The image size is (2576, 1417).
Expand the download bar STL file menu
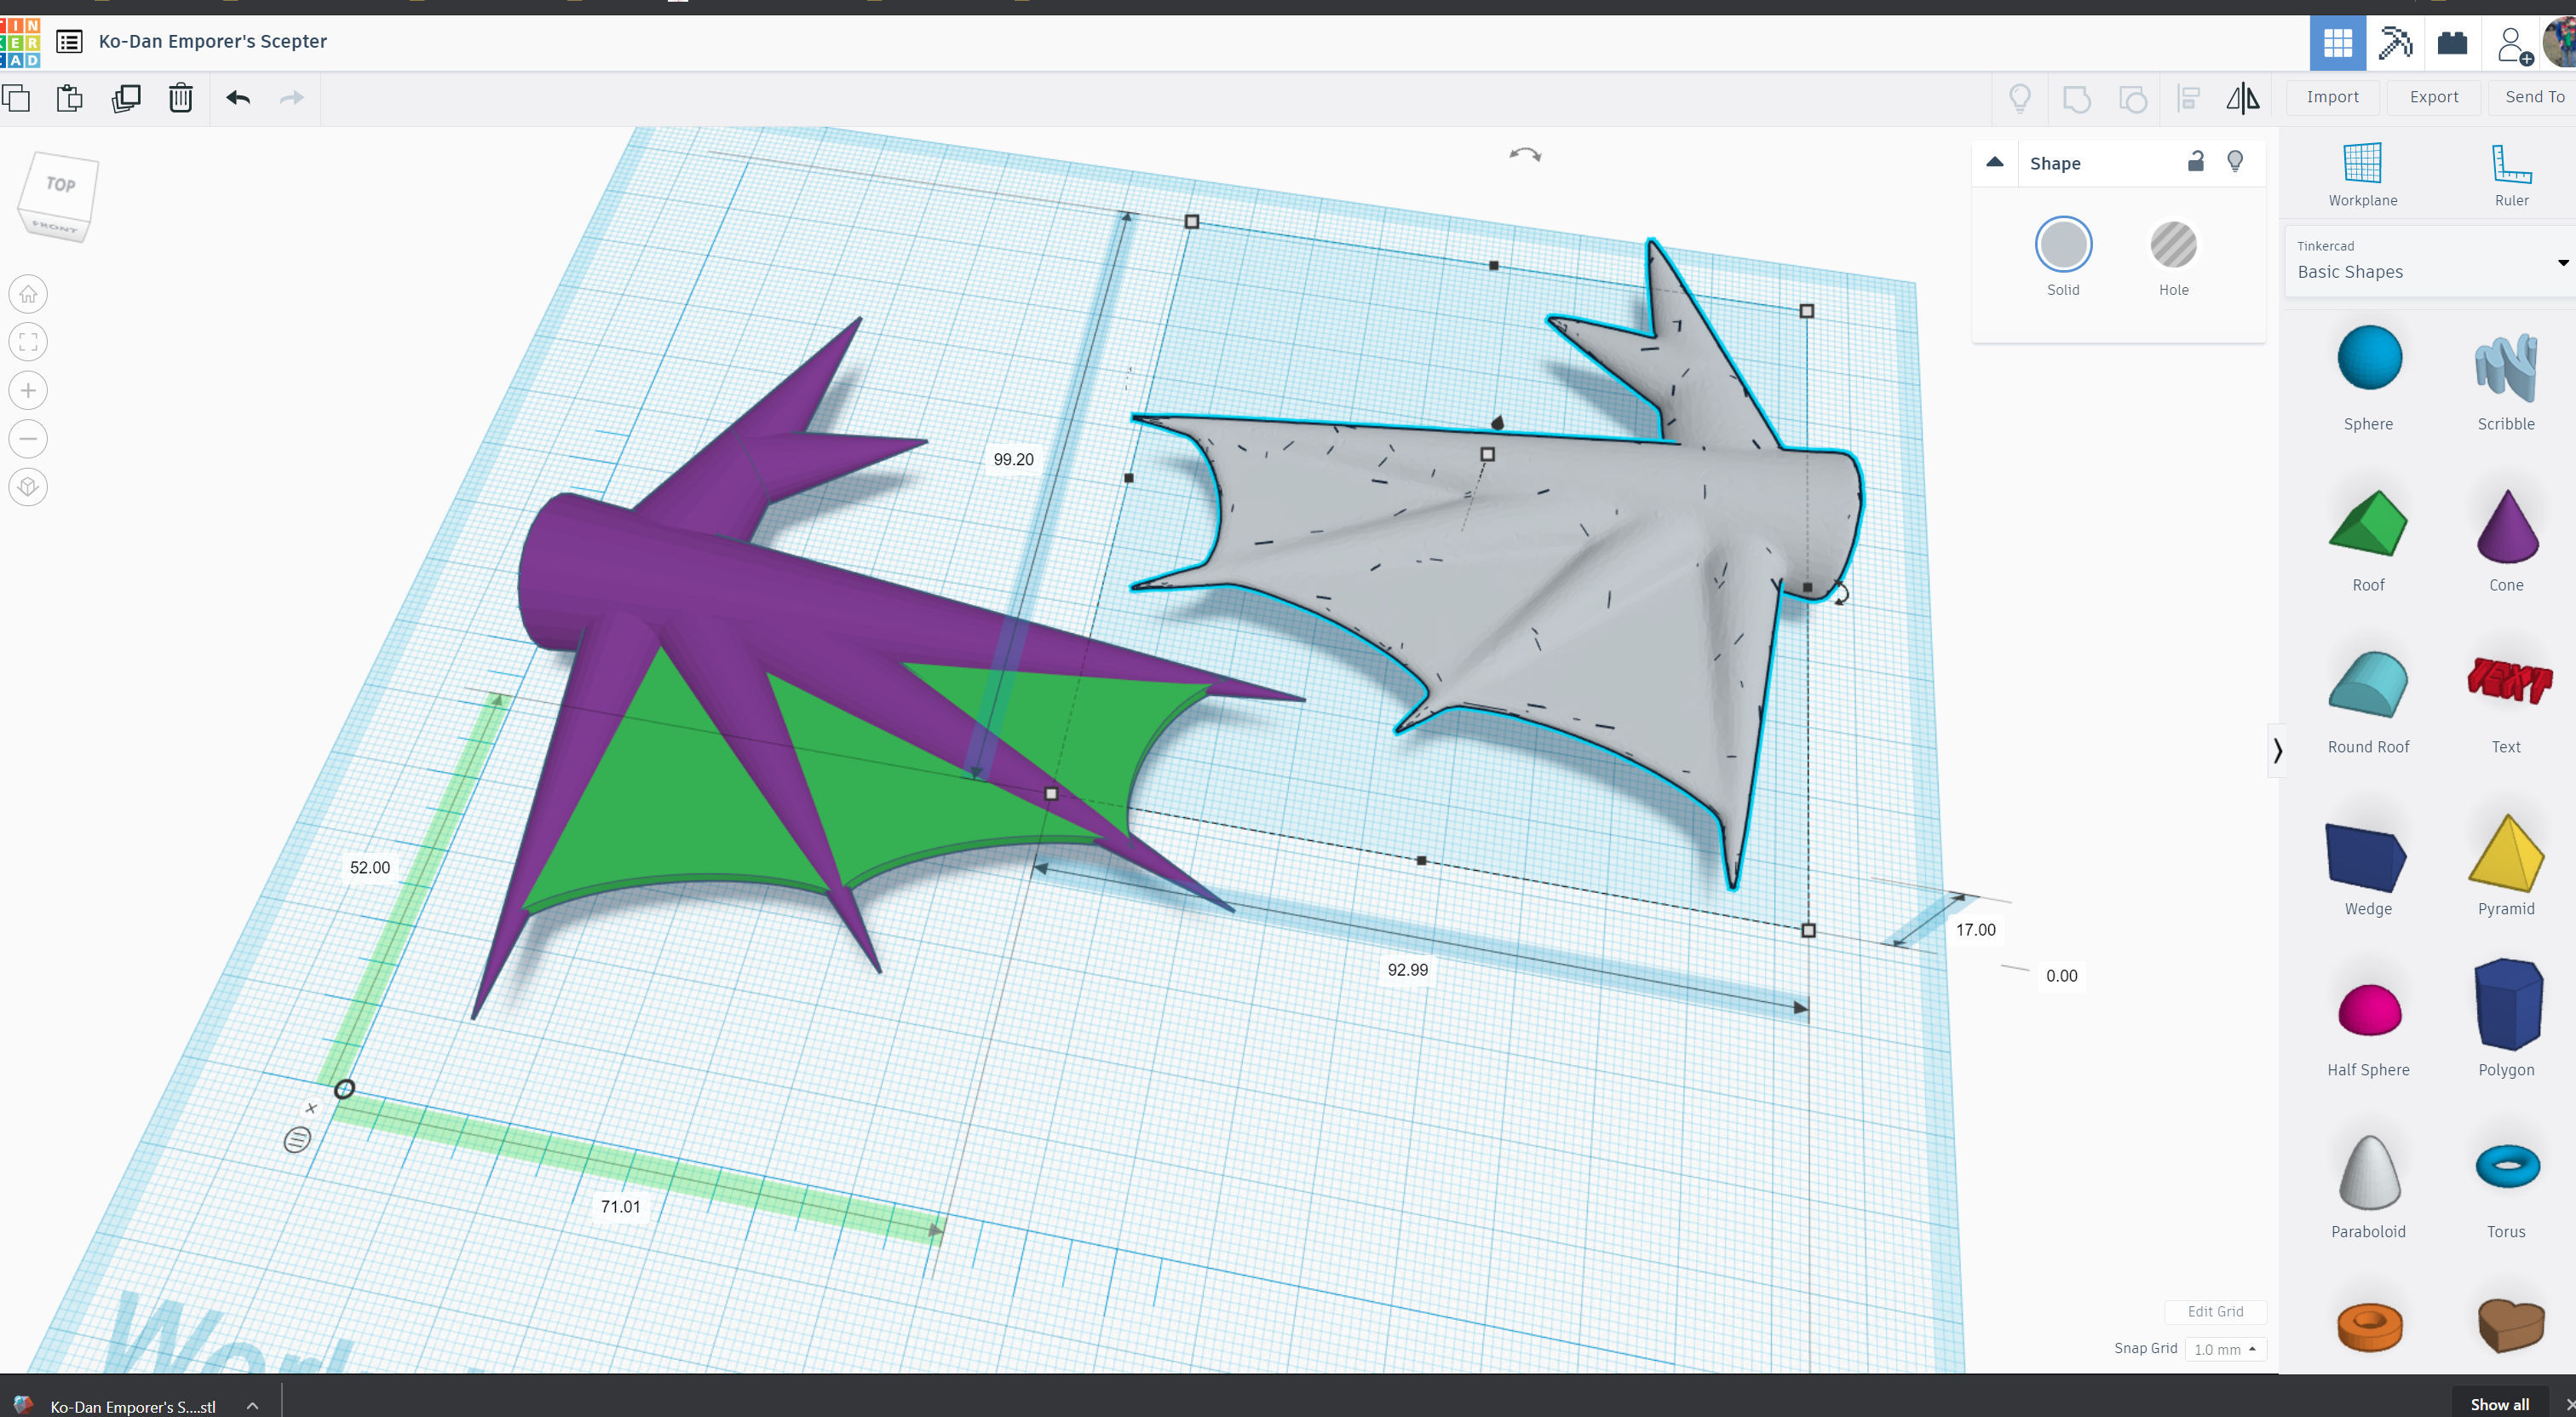click(253, 1405)
